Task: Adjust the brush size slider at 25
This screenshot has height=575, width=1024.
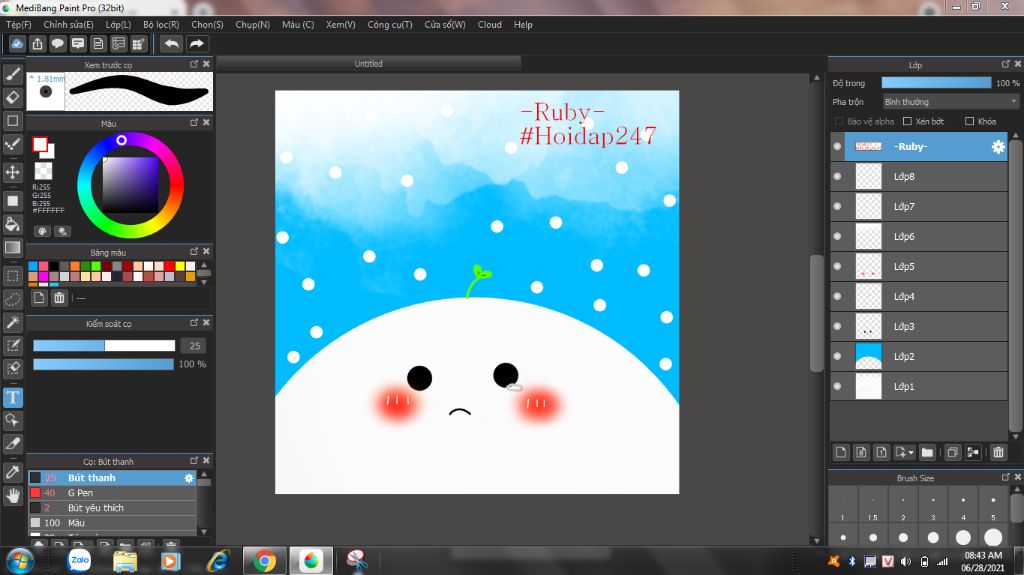Action: coord(104,346)
